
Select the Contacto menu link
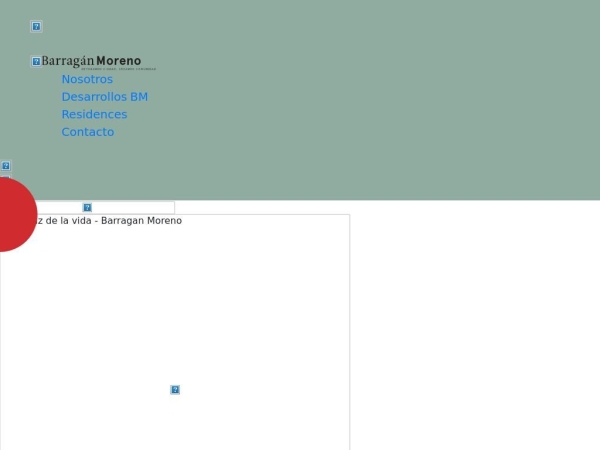pyautogui.click(x=88, y=132)
